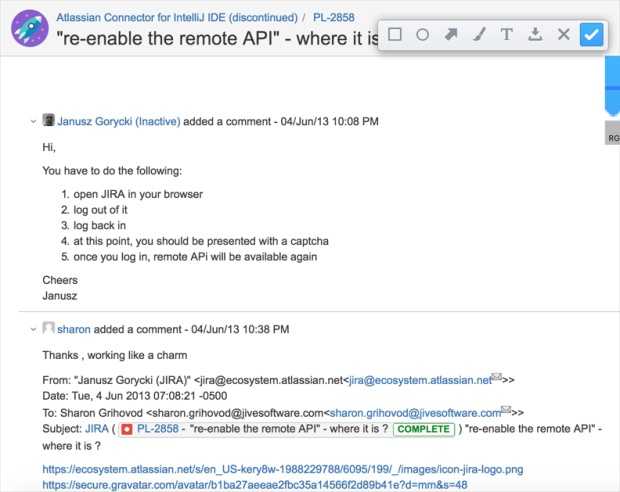The image size is (620, 492).
Task: Collapse Janusz Gorycki's comment
Action: (33, 122)
